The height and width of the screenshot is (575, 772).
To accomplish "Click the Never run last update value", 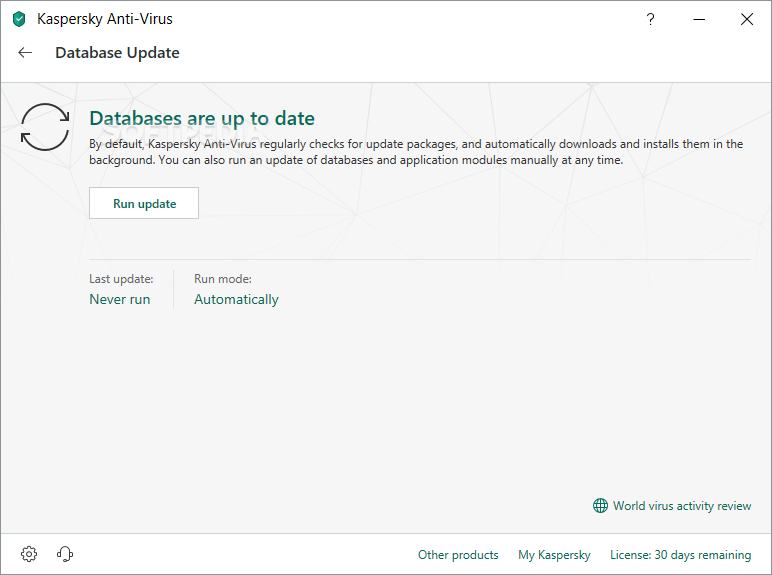I will coord(120,299).
